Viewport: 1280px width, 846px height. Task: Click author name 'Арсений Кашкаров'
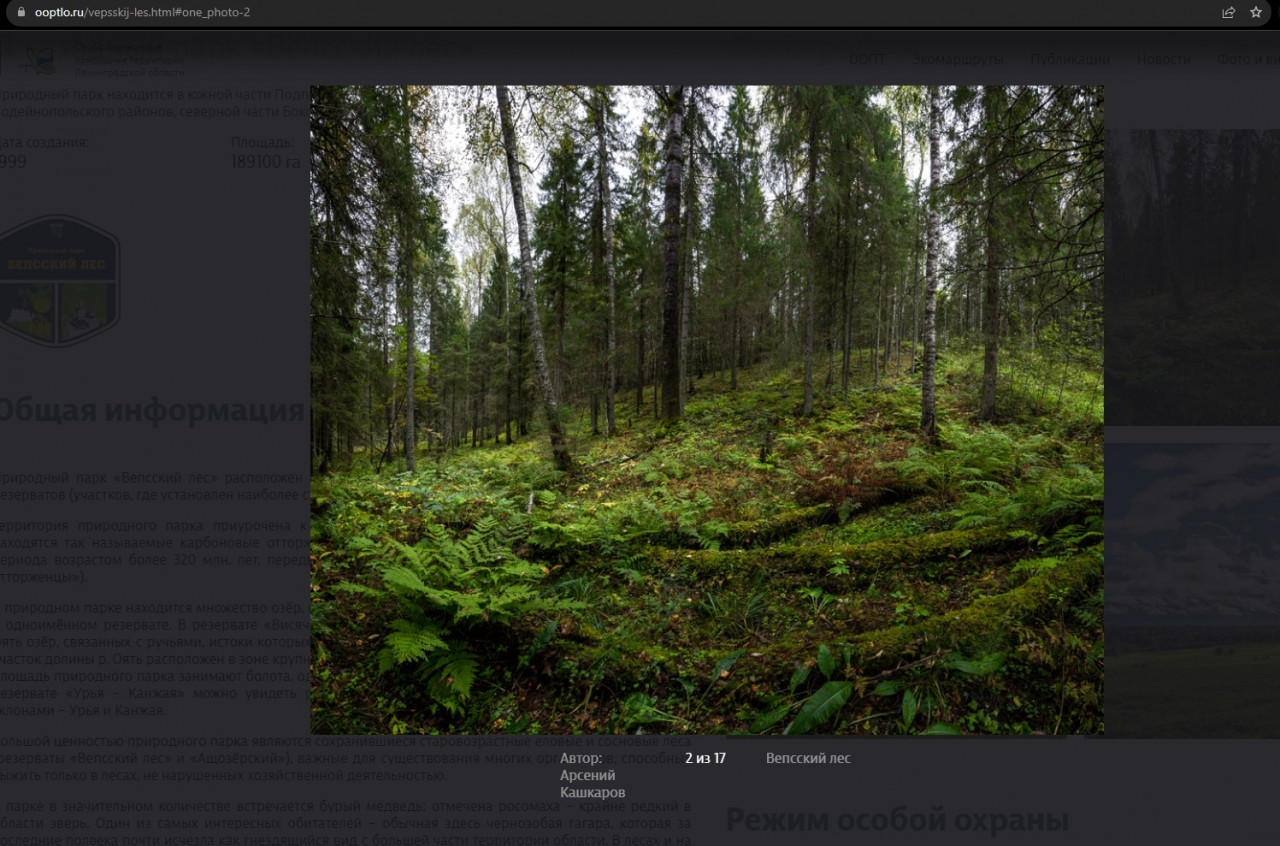coord(593,784)
